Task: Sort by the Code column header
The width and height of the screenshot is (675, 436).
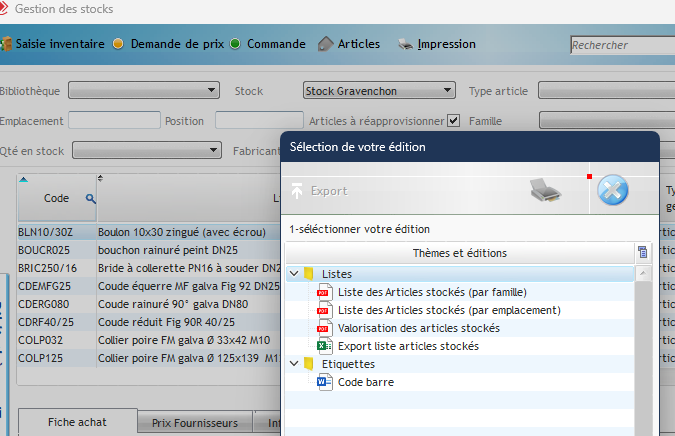Action: 56,198
